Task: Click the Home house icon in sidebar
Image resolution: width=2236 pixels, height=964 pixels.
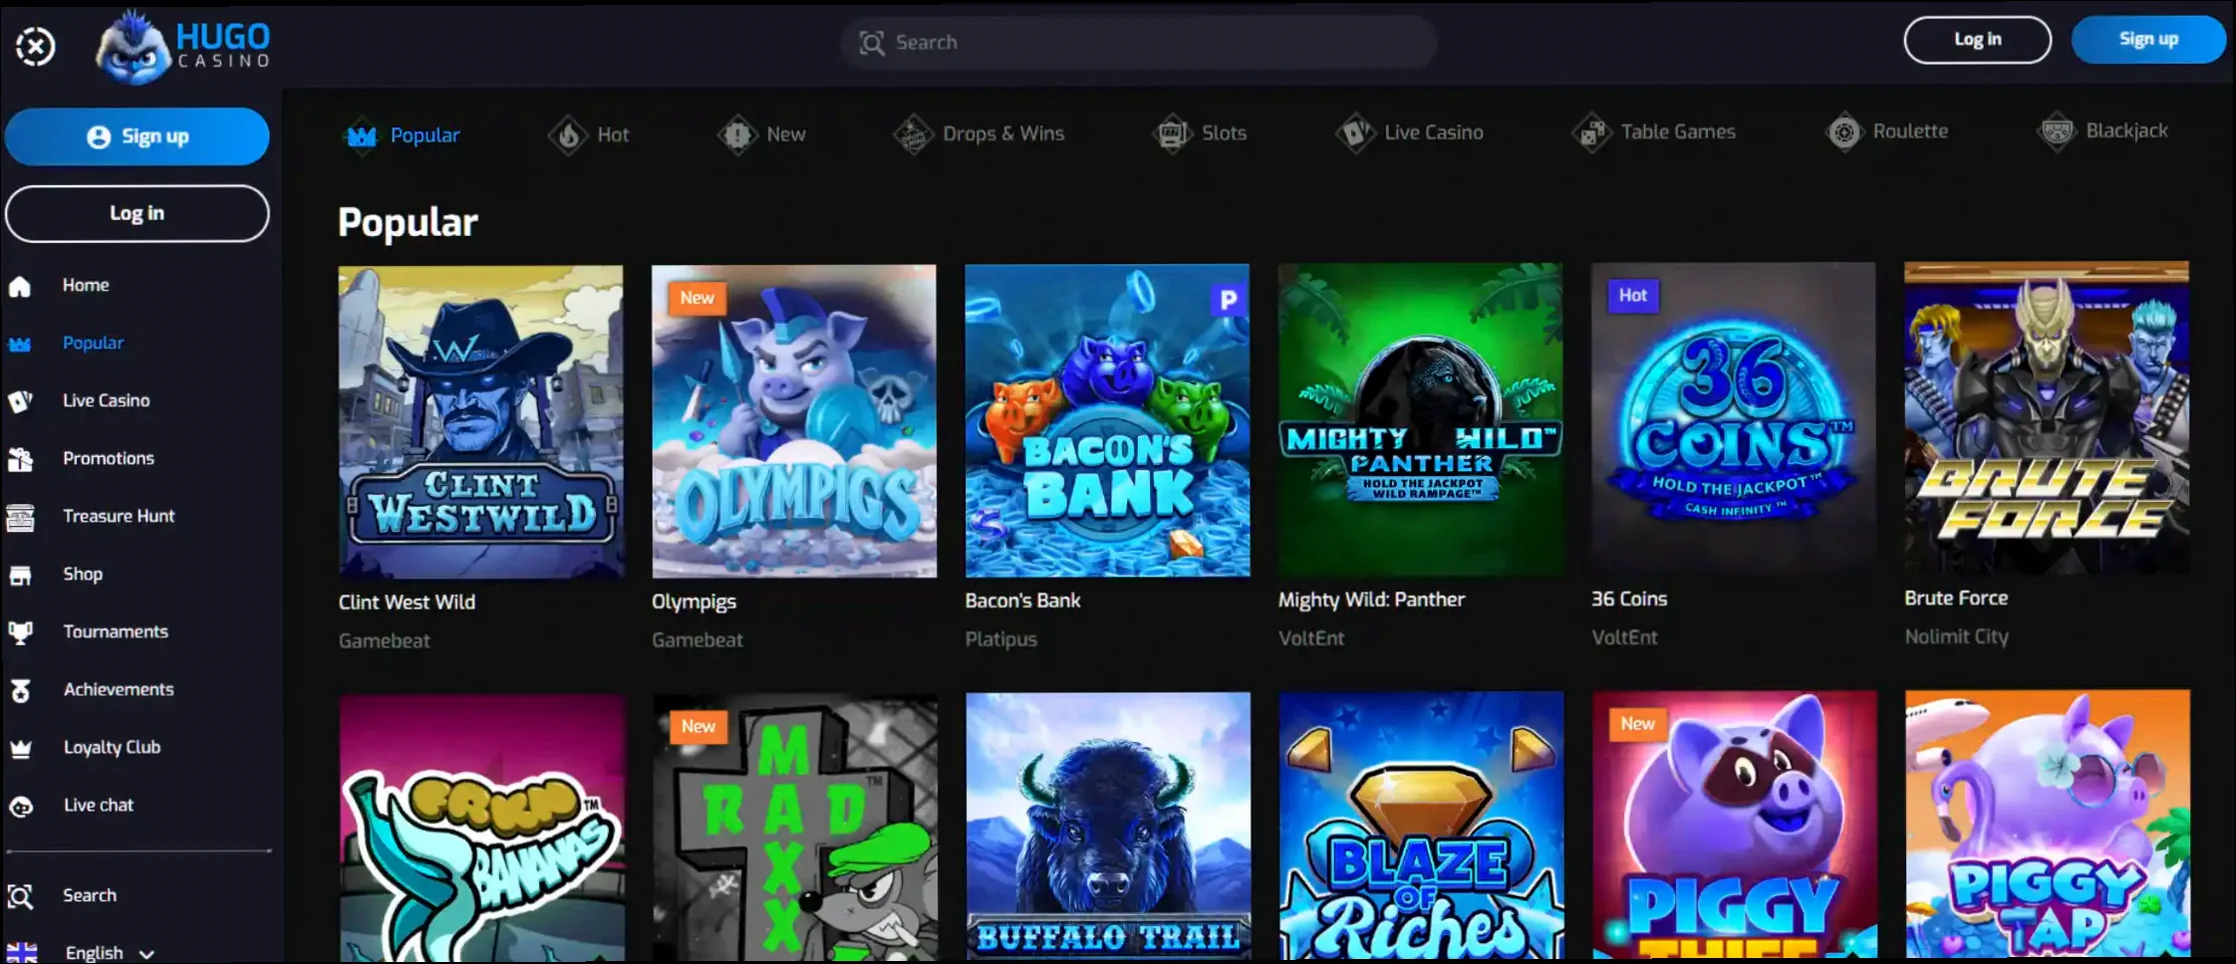Action: [x=20, y=287]
